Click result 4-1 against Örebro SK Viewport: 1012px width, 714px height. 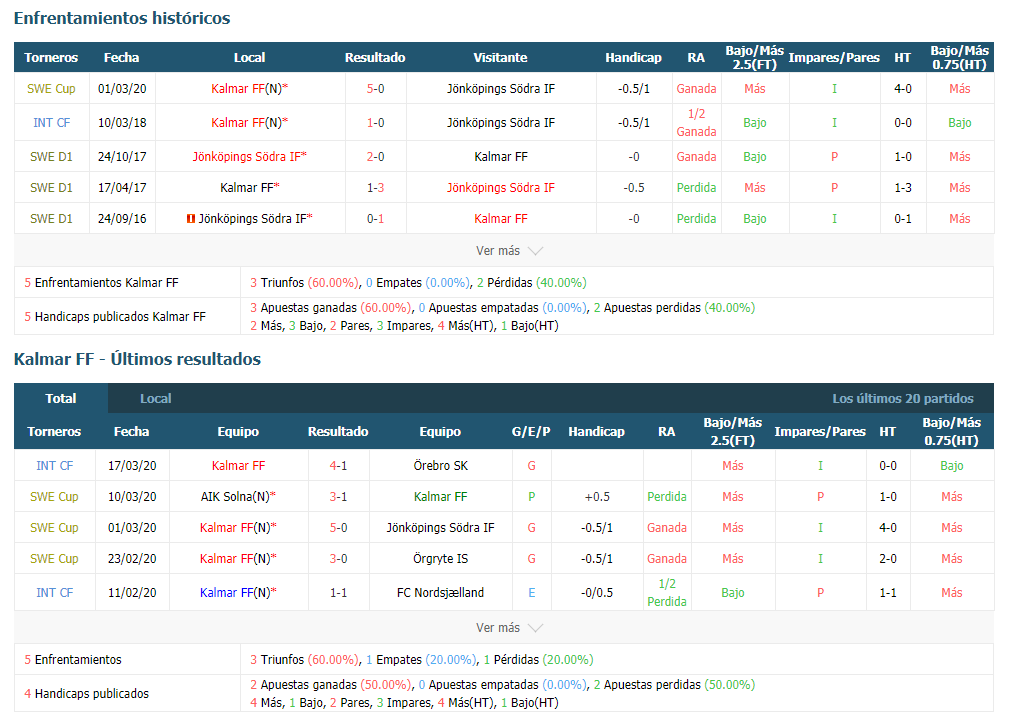click(x=339, y=465)
